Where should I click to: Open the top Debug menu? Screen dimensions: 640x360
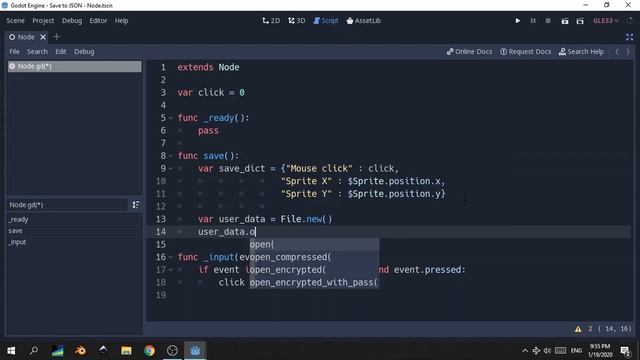click(72, 20)
